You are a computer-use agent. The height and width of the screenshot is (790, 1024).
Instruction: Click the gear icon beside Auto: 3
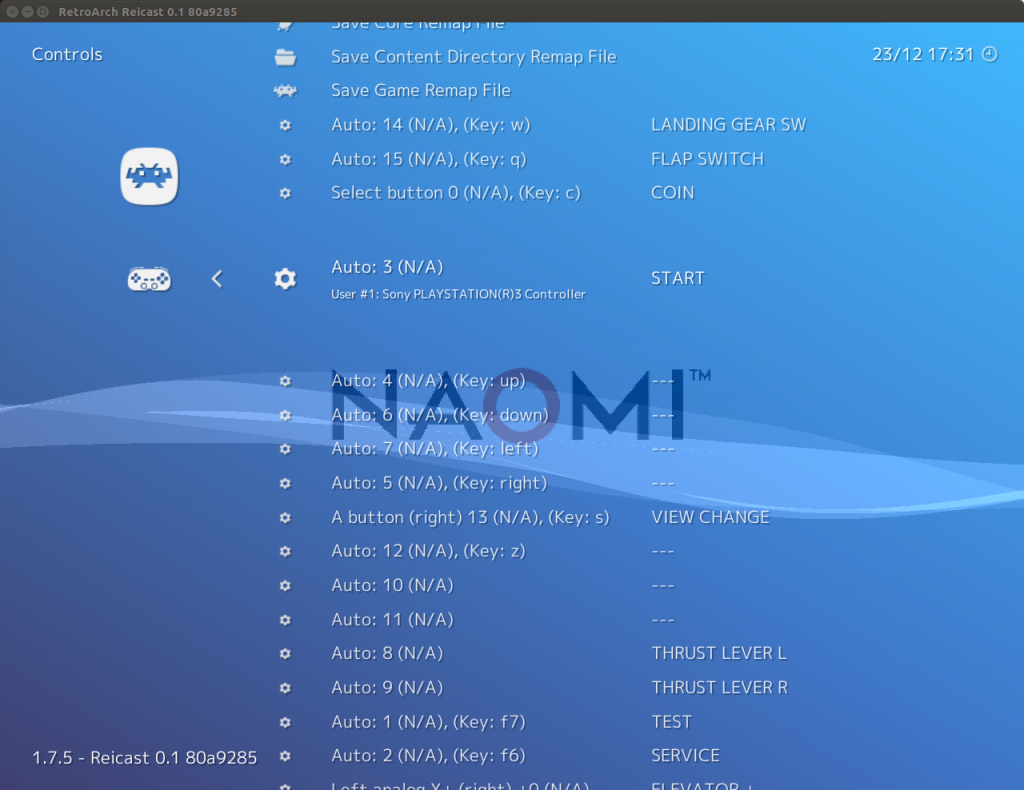(x=285, y=279)
